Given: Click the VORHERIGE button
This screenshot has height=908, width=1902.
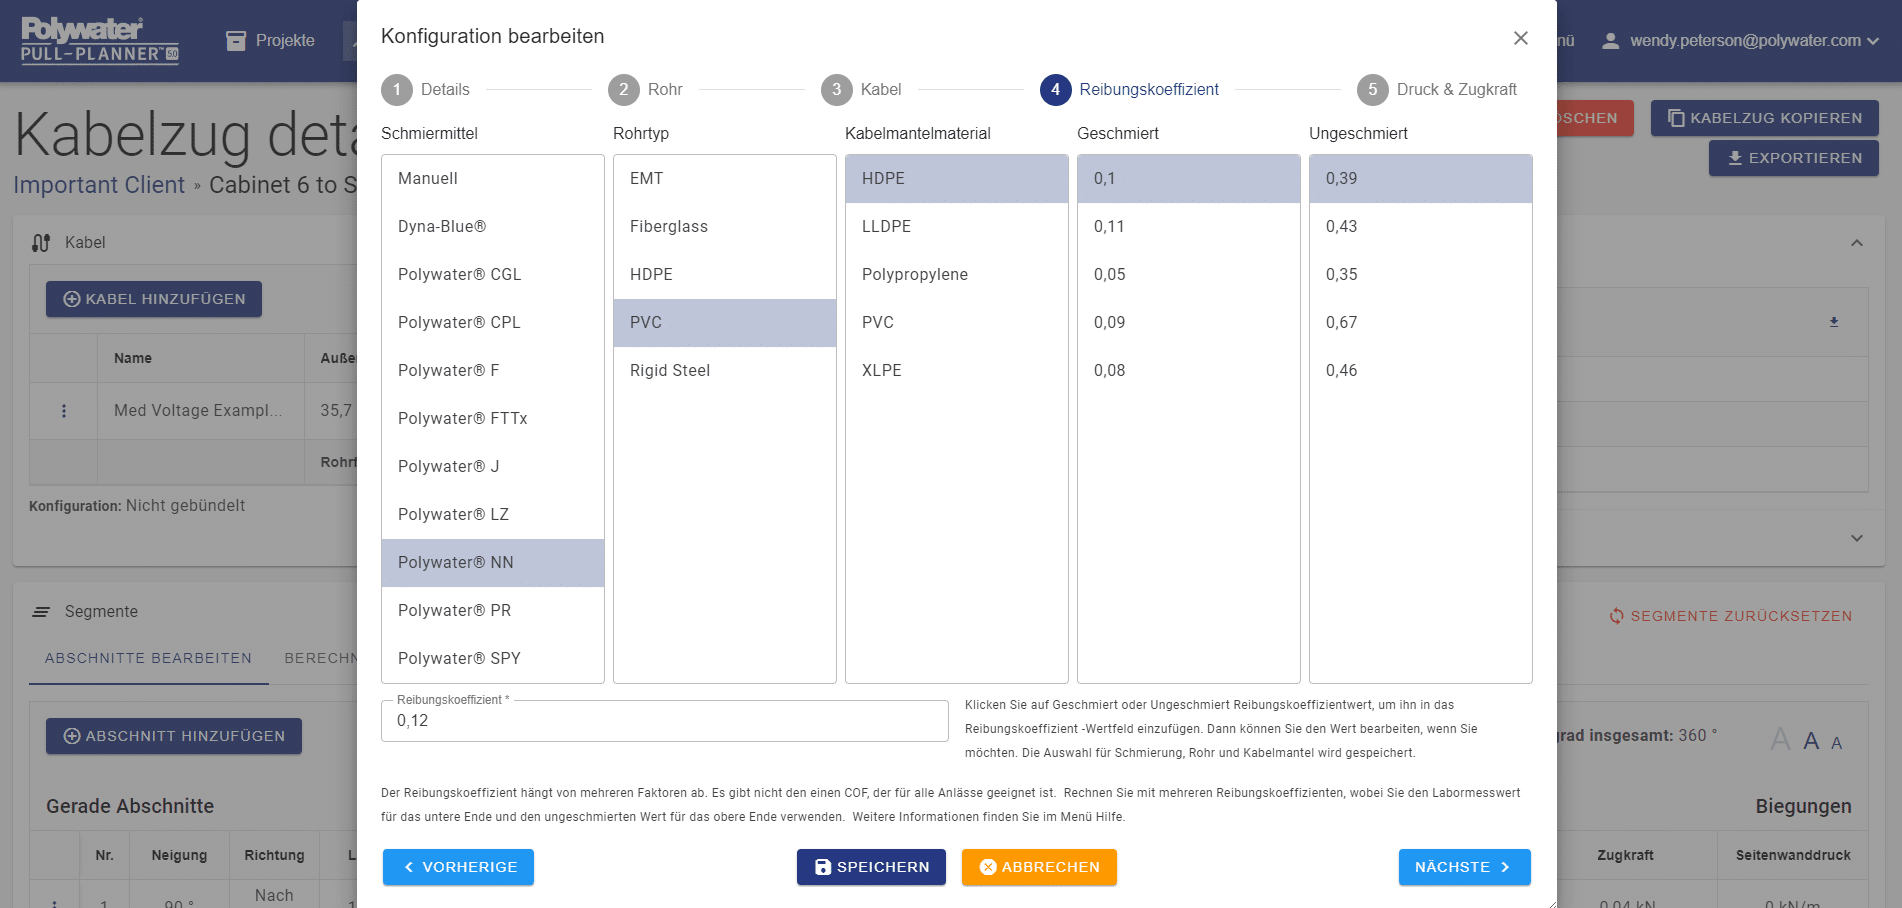Looking at the screenshot, I should tap(458, 867).
